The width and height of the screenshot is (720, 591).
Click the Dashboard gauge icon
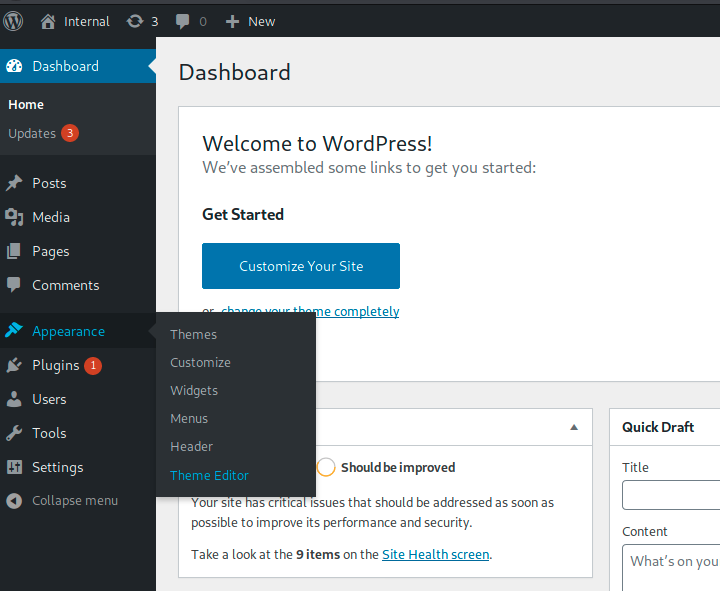tap(14, 66)
